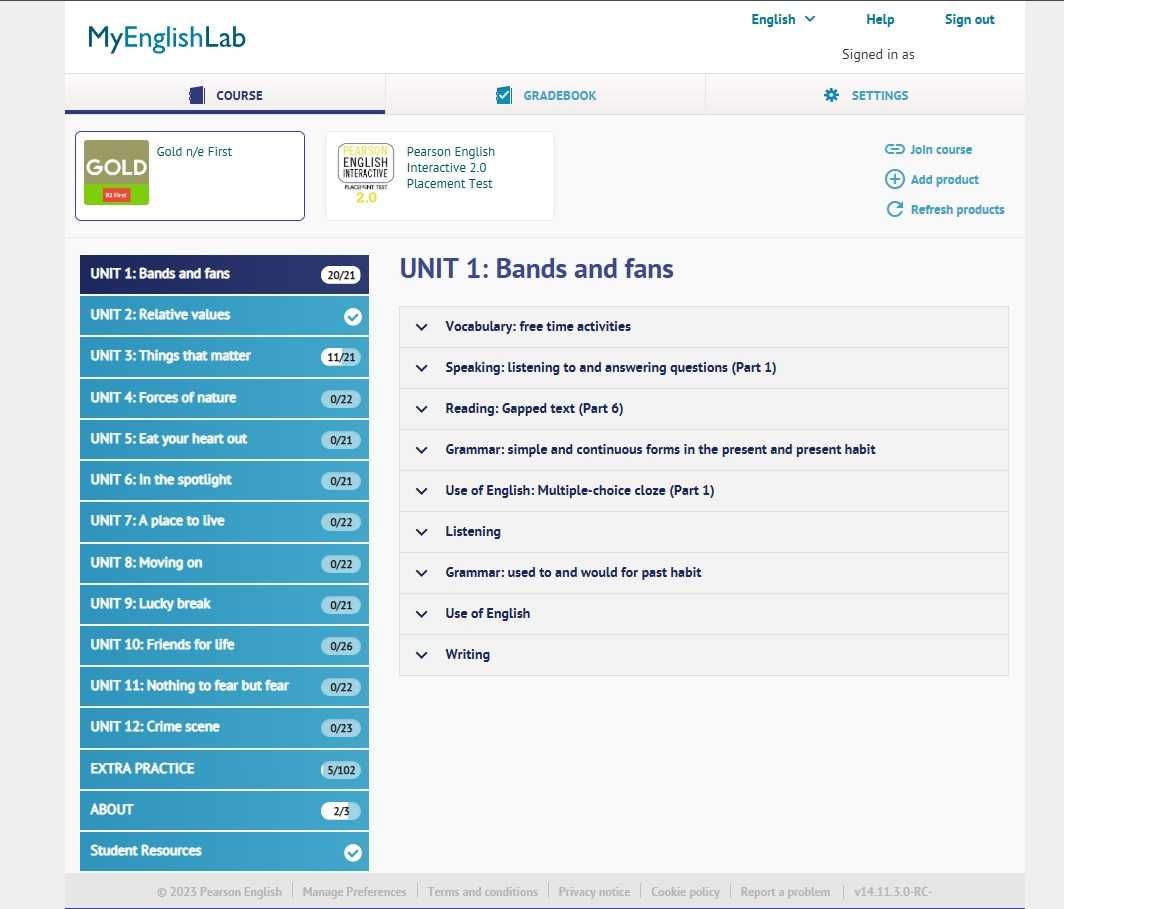Viewport: 1152px width, 909px height.
Task: Select Pearson English Interactive Placement Test card
Action: pos(439,176)
